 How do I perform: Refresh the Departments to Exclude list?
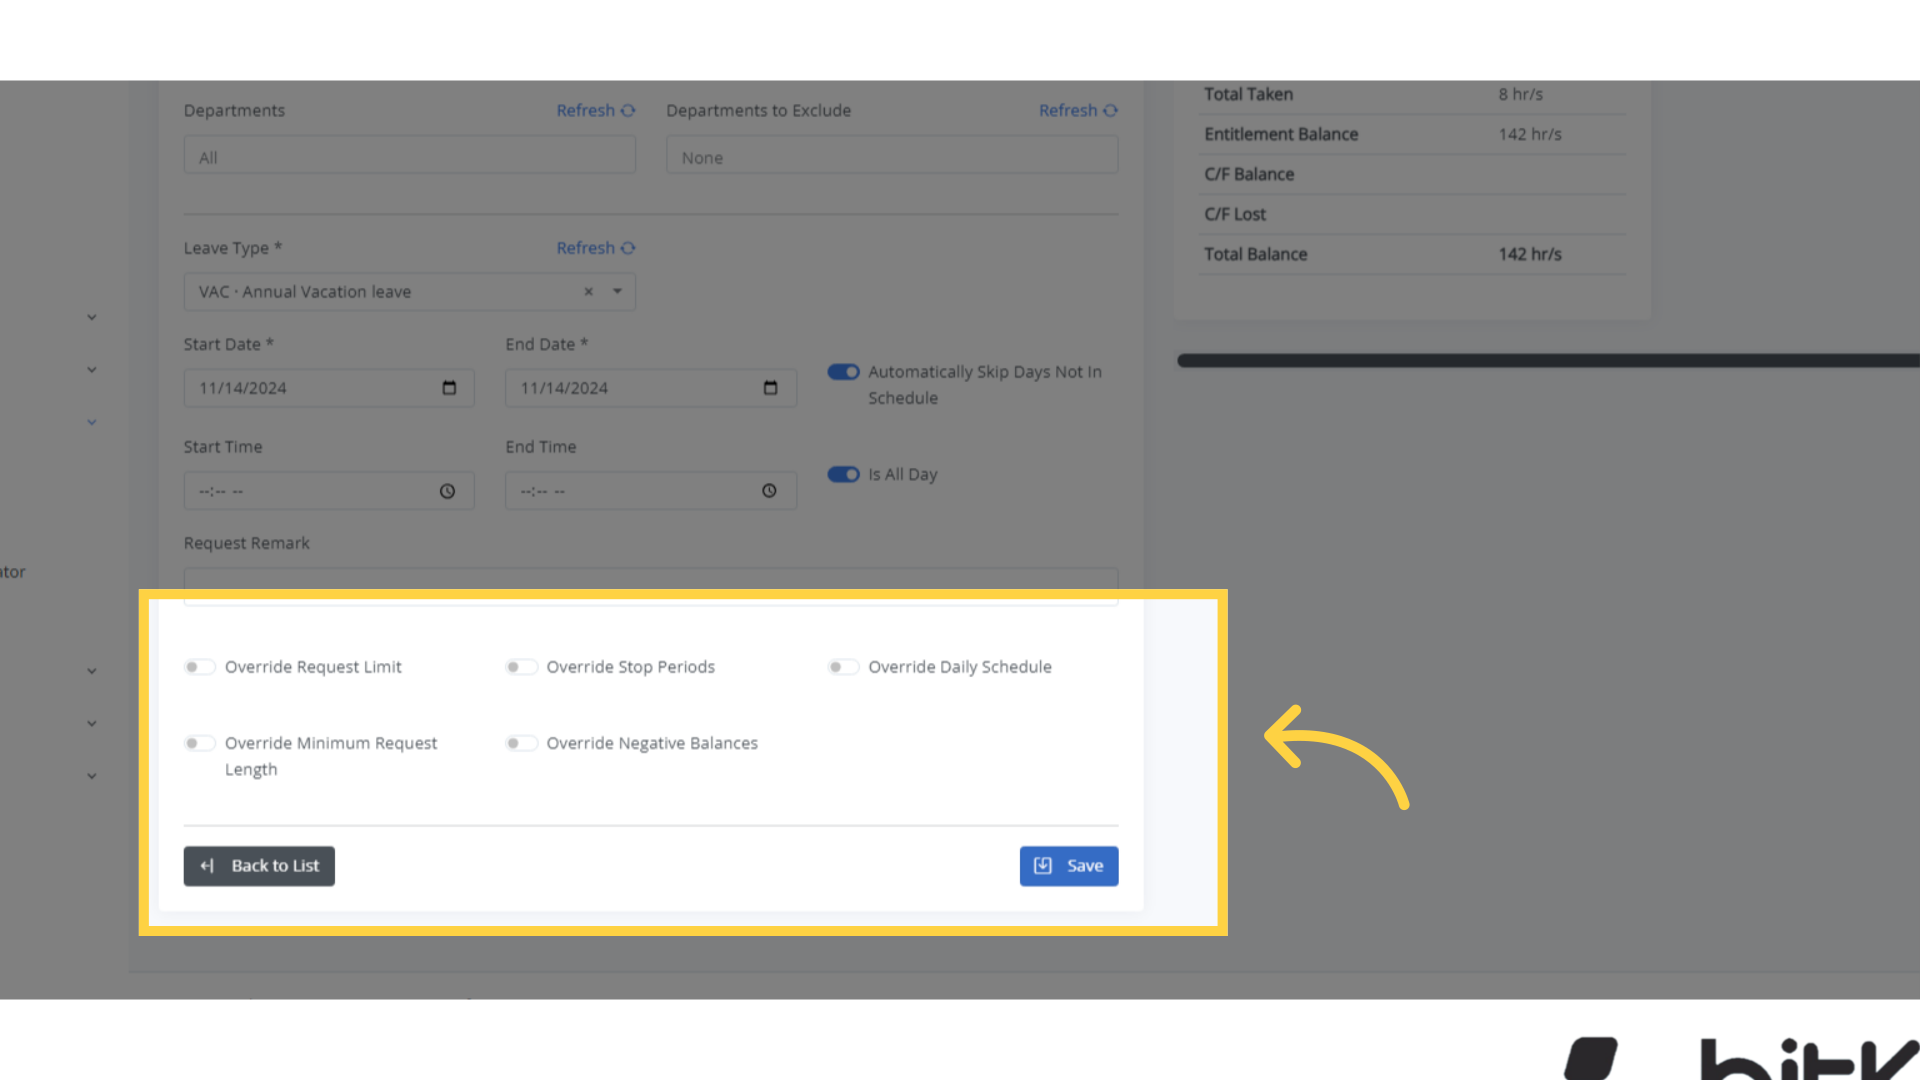[1110, 110]
